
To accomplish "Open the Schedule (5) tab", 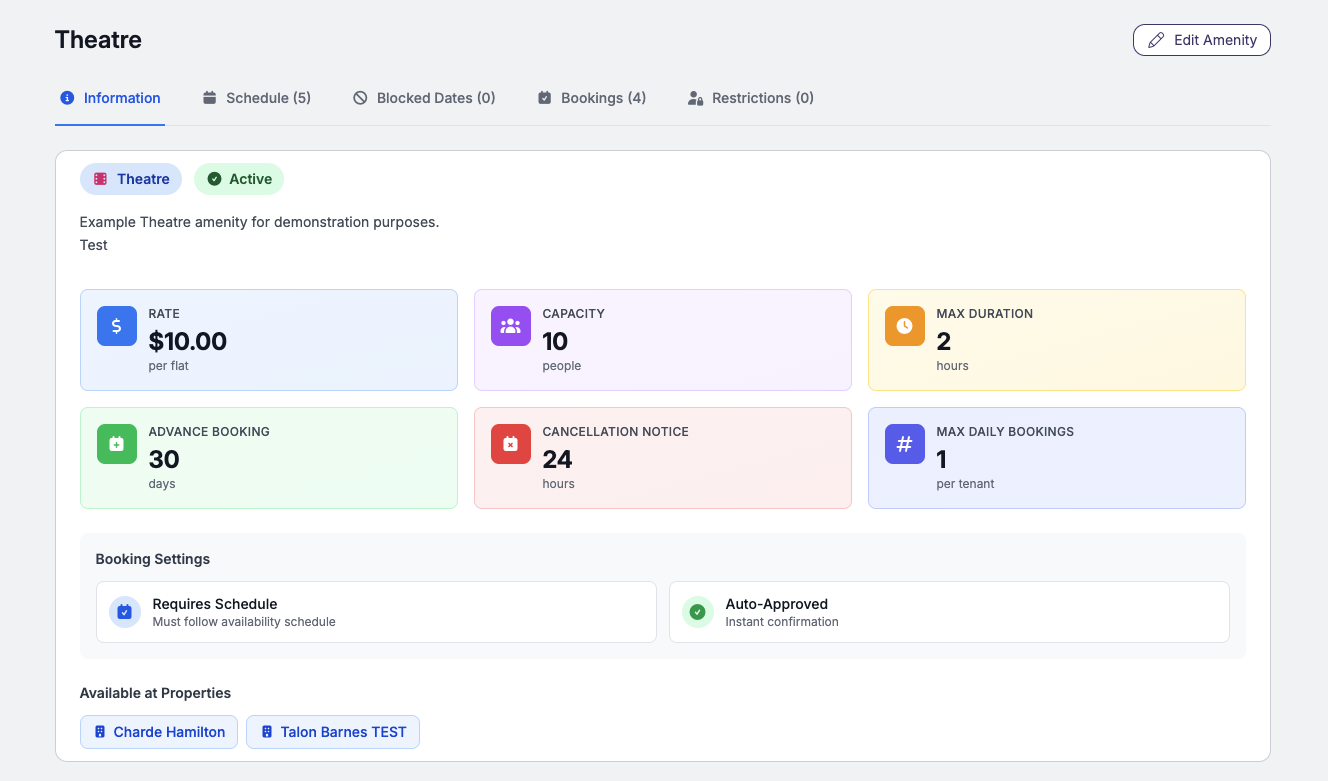I will (x=256, y=98).
